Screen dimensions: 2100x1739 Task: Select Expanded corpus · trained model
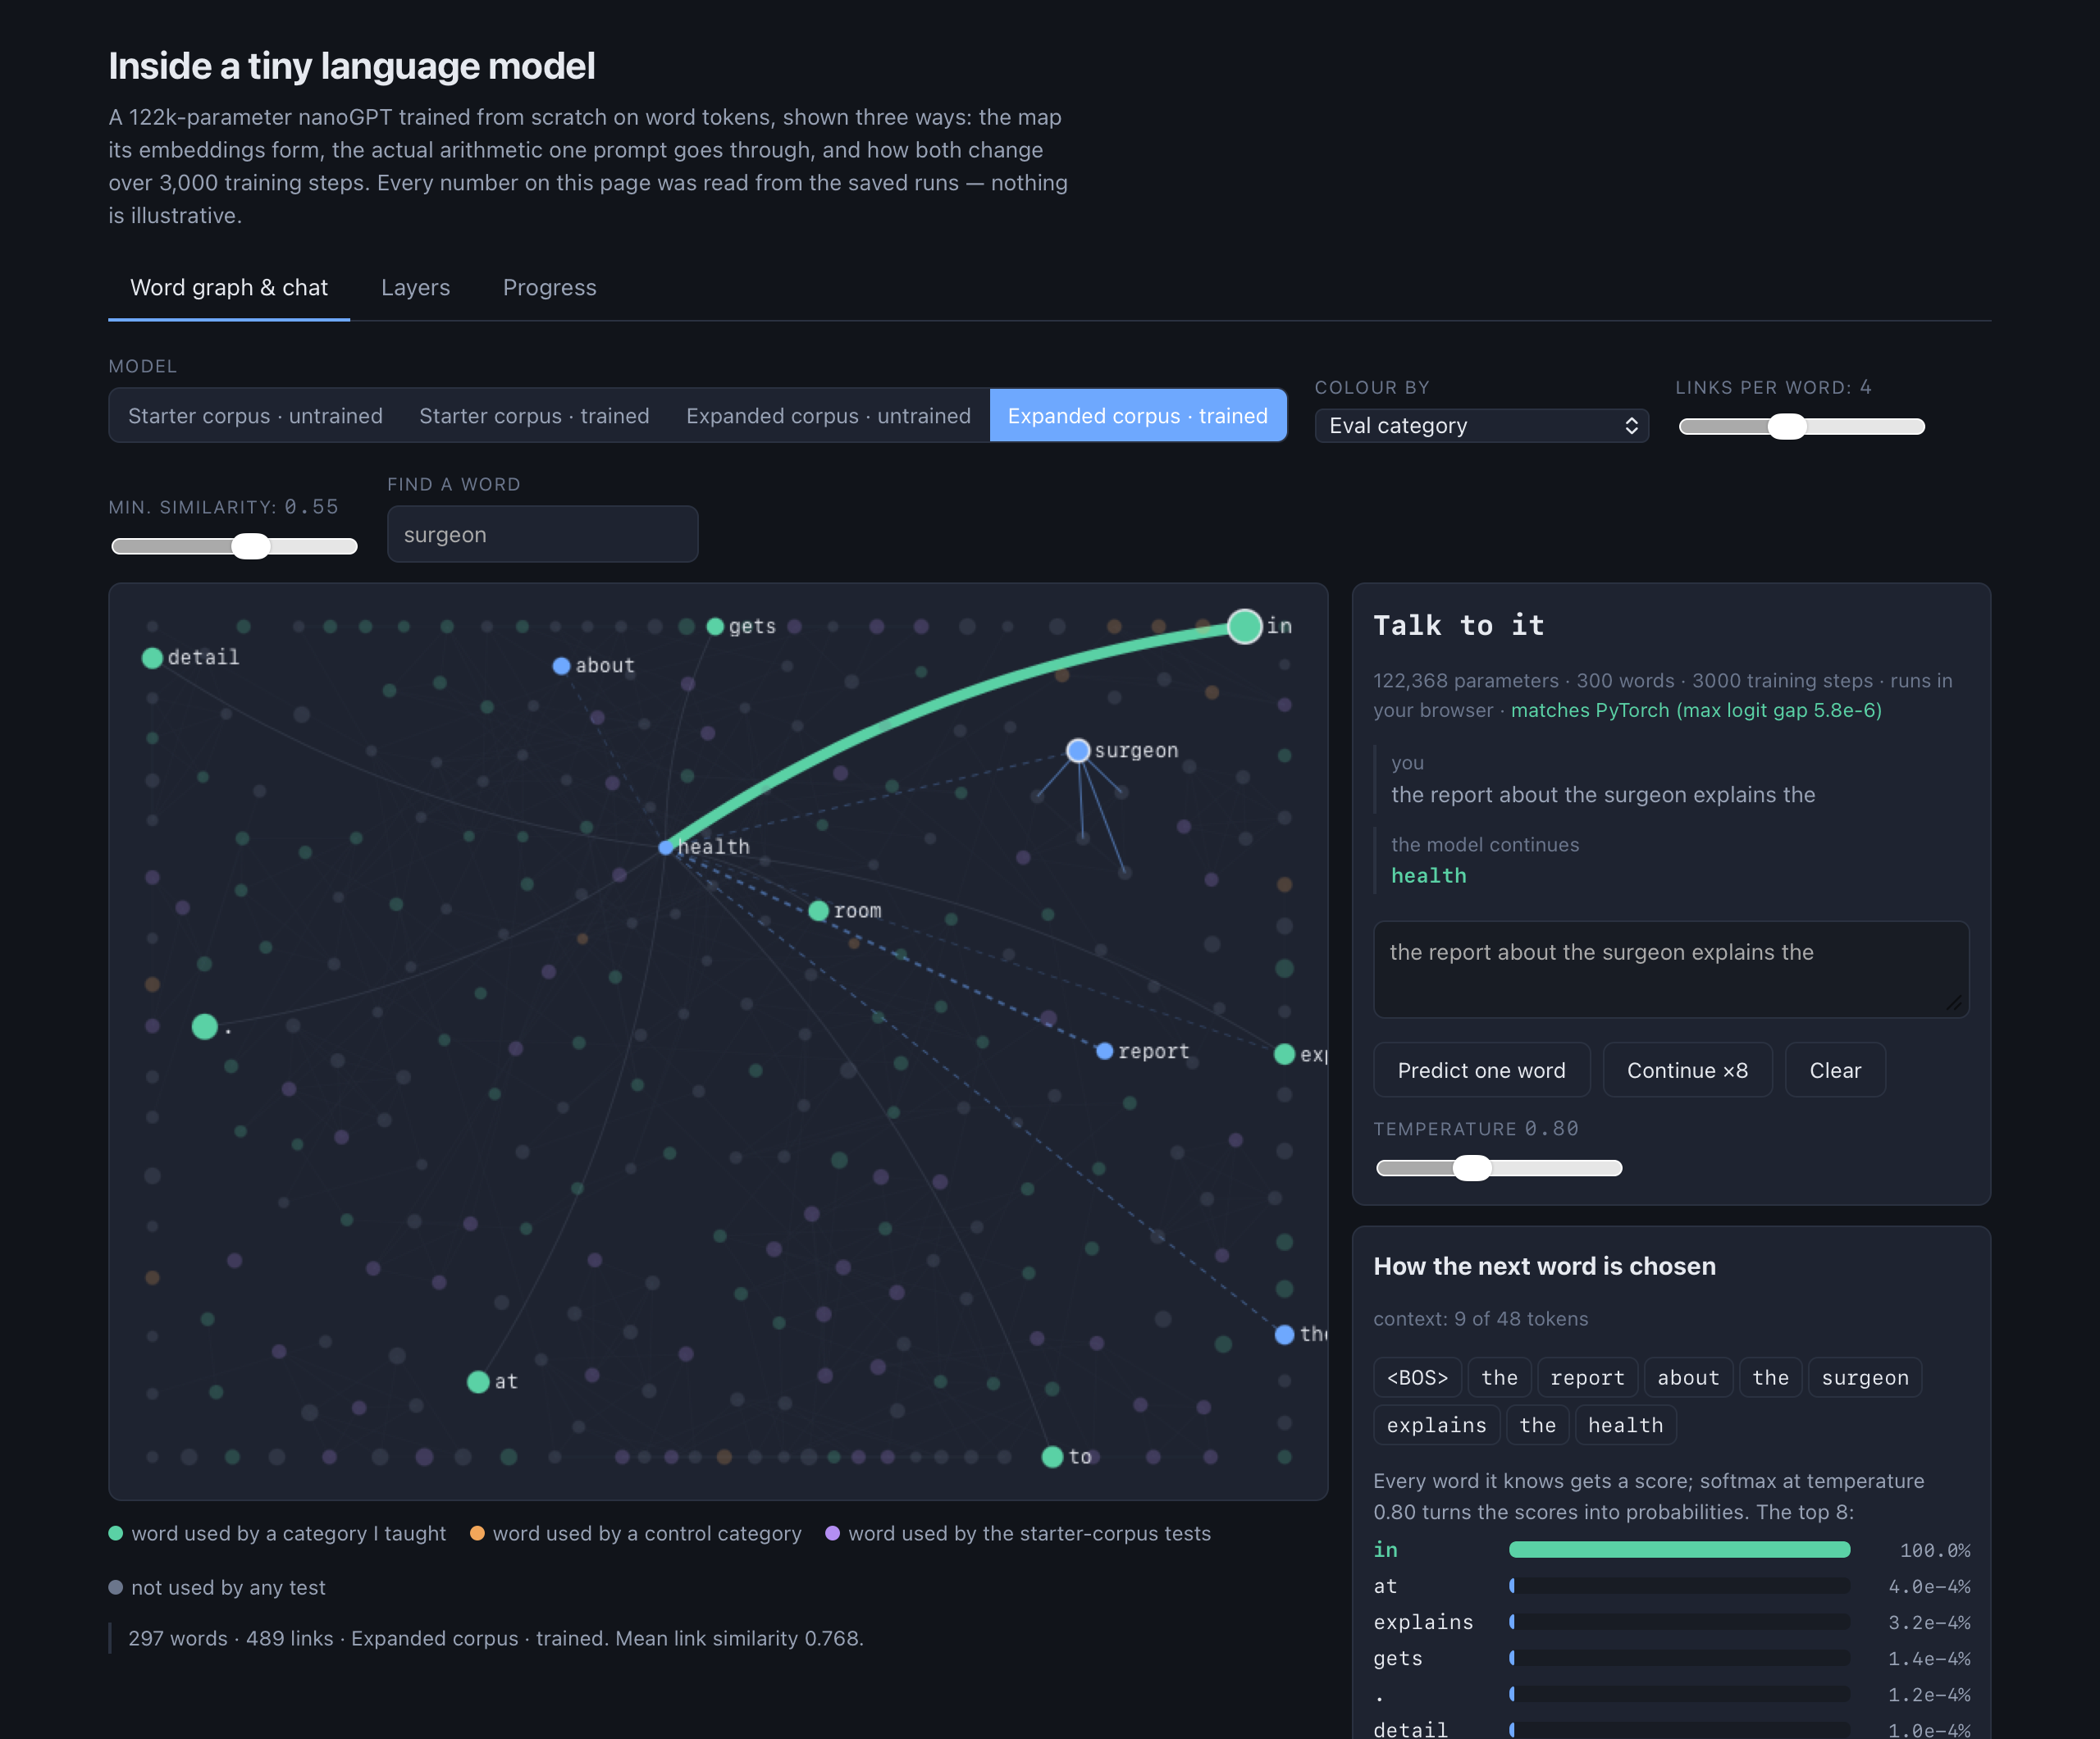pos(1137,416)
